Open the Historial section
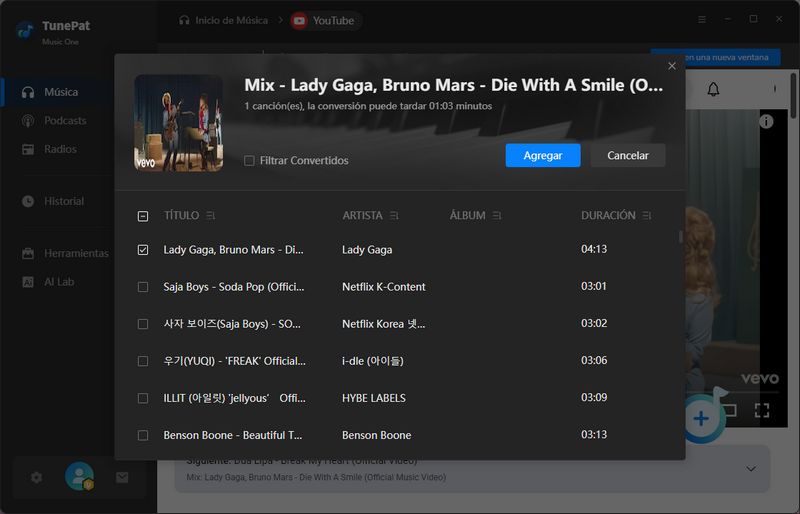The width and height of the screenshot is (800, 514). [x=53, y=201]
